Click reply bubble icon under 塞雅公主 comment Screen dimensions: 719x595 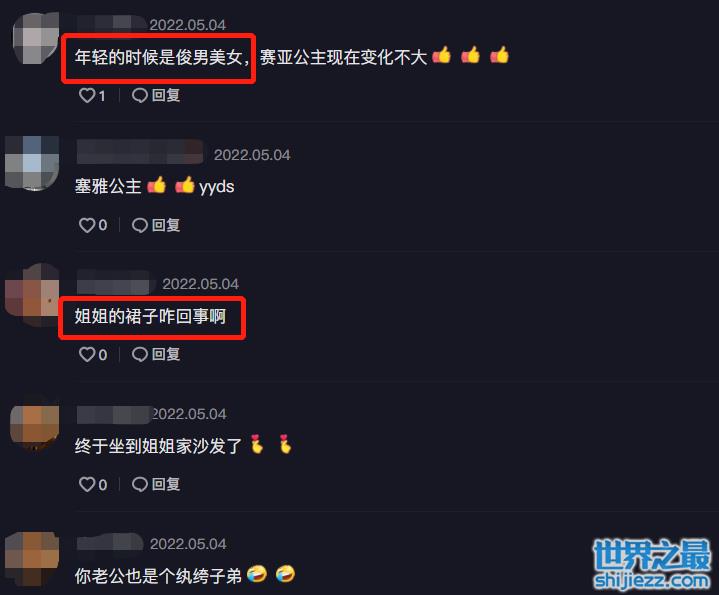pos(140,225)
